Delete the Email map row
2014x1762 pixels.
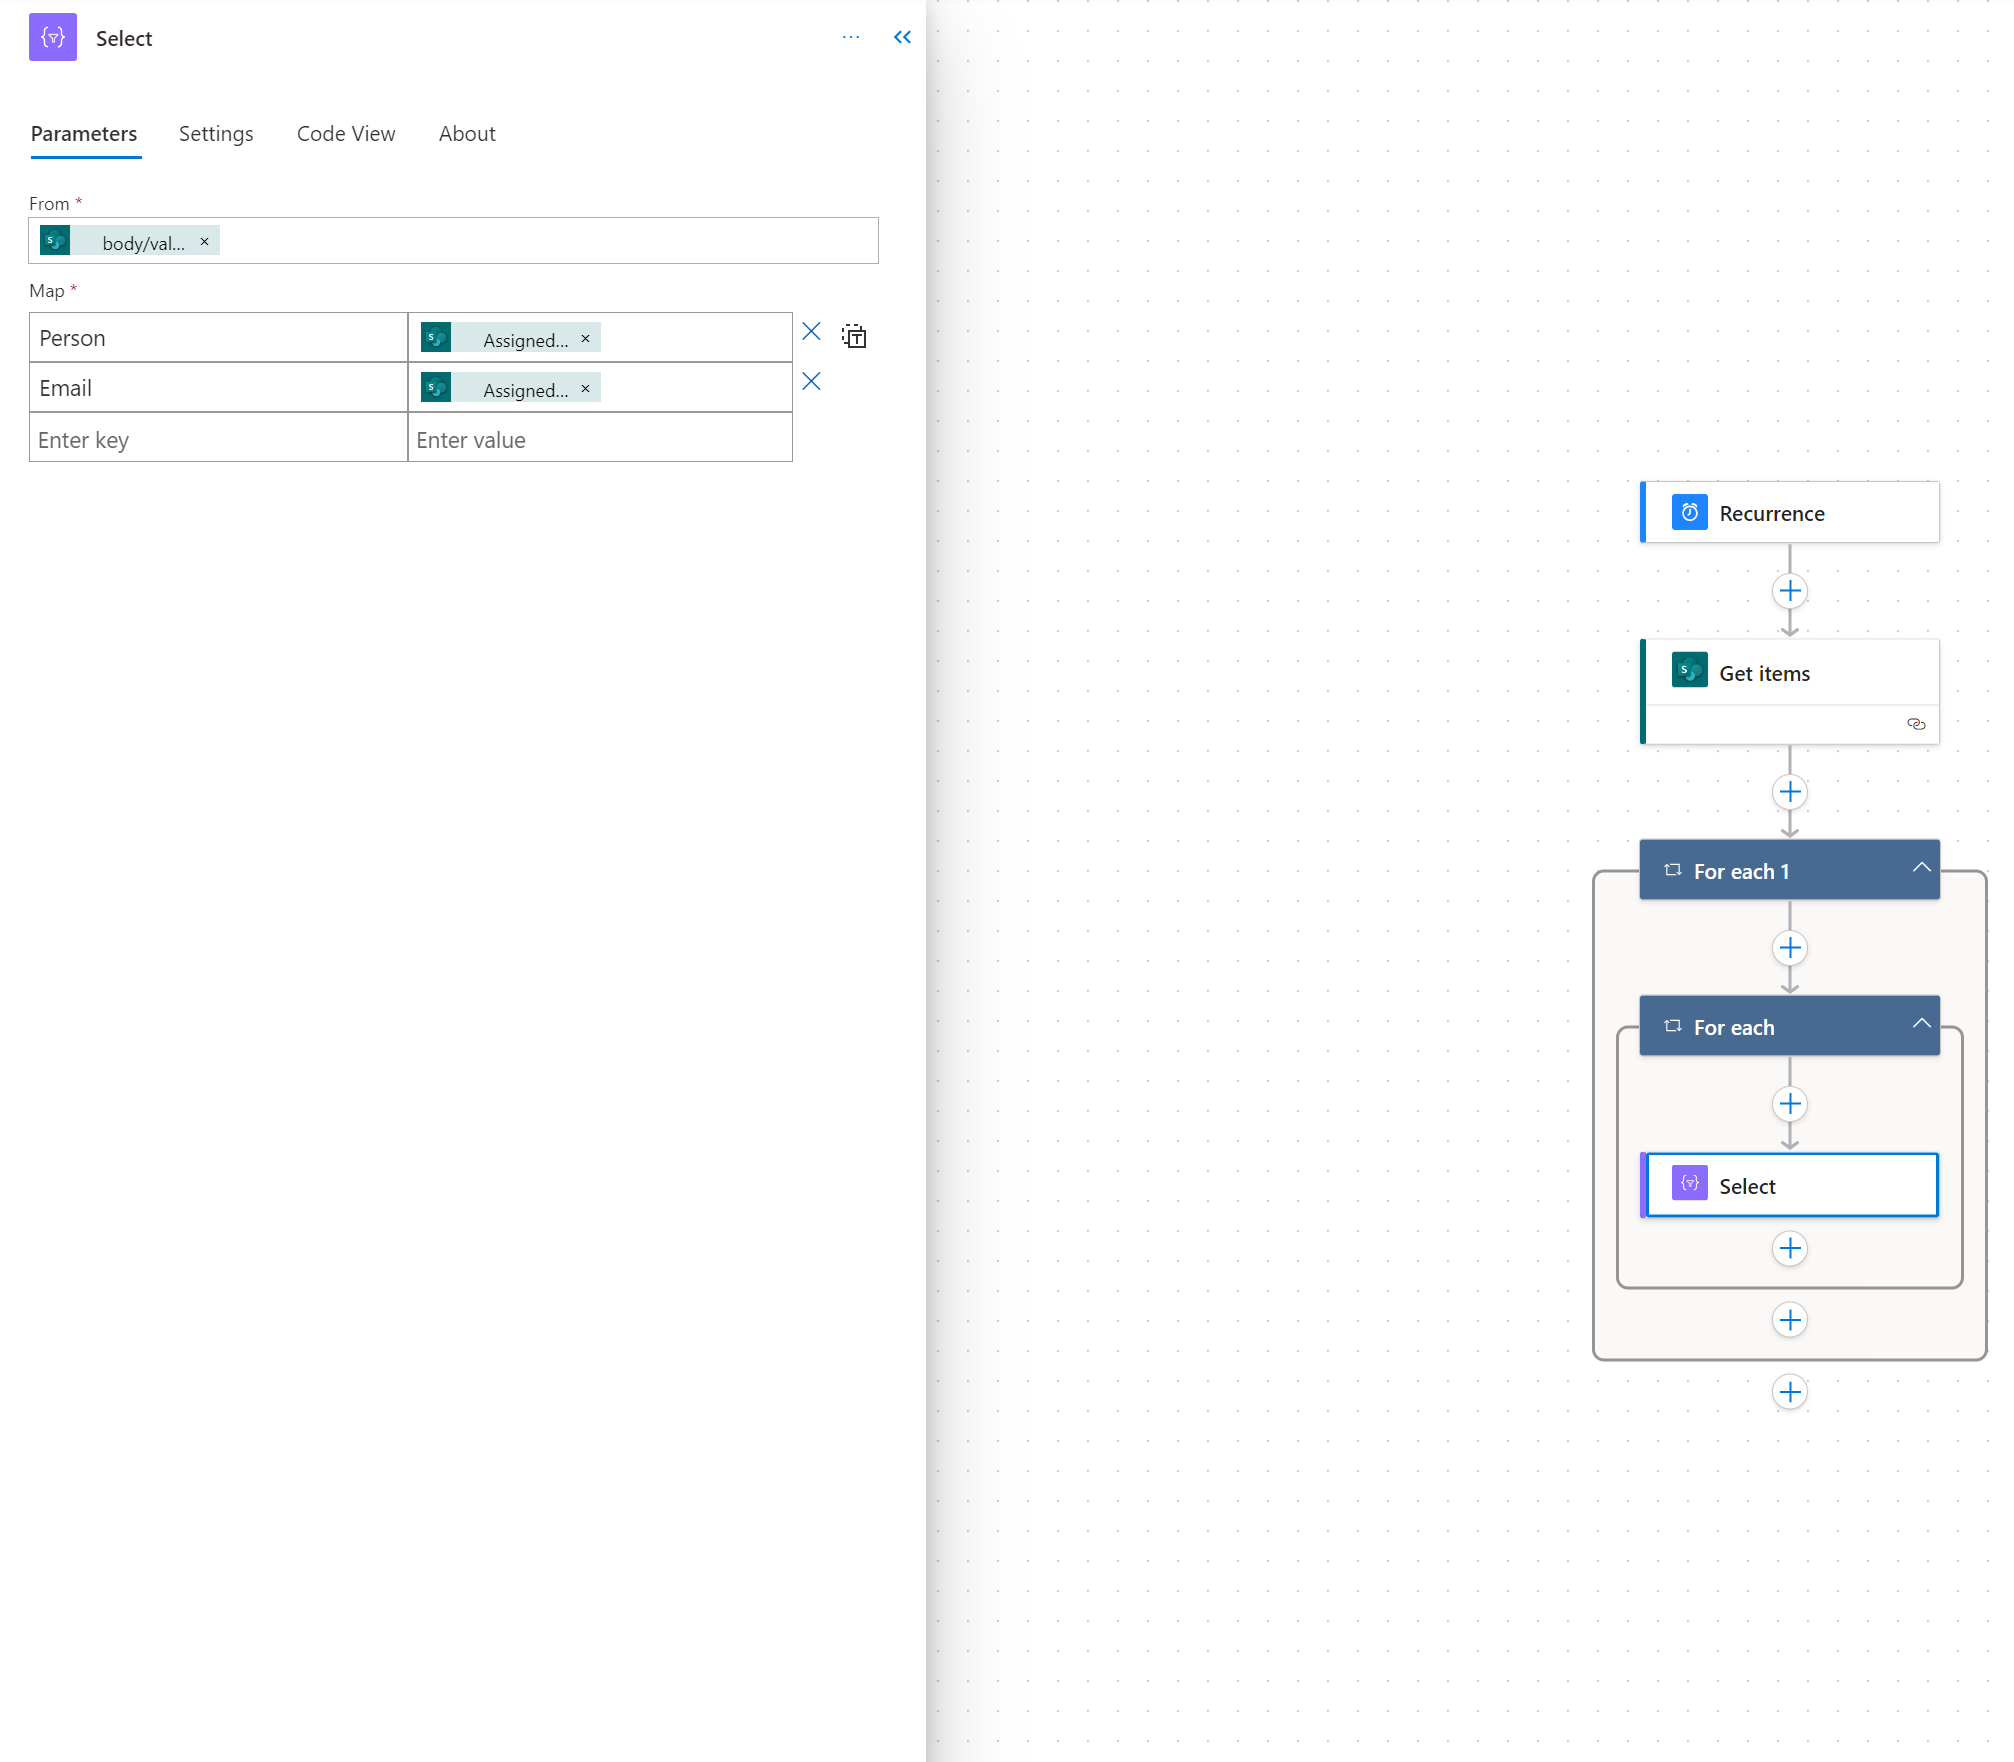[x=811, y=382]
